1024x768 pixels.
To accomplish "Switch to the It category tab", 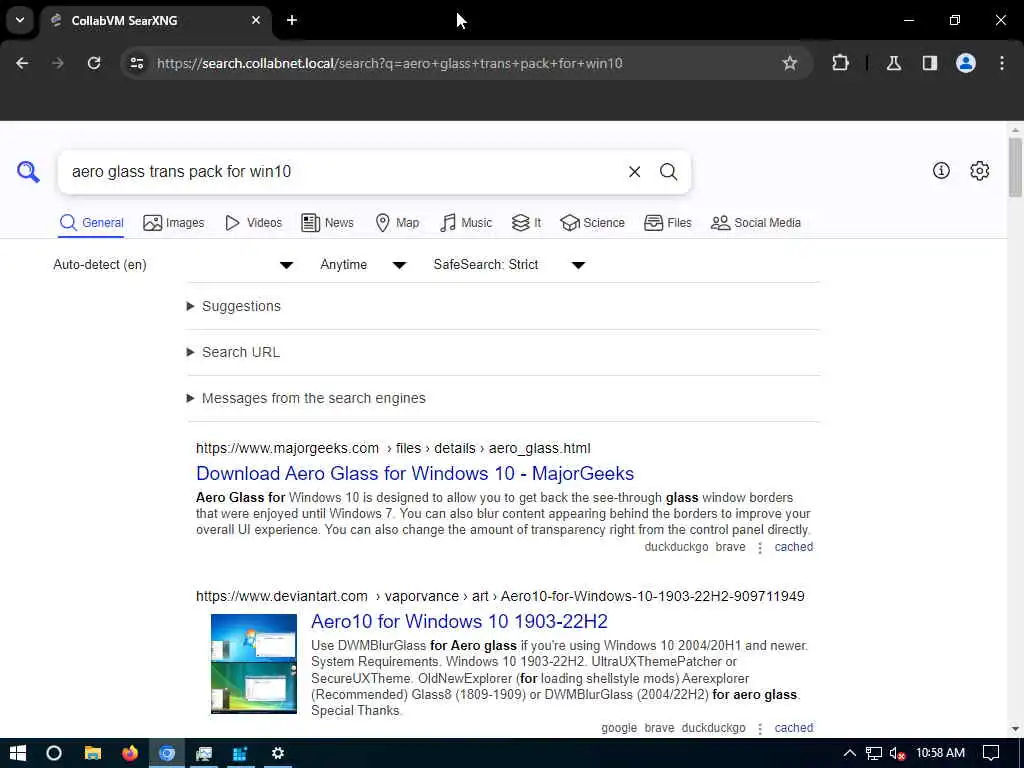I will 526,223.
